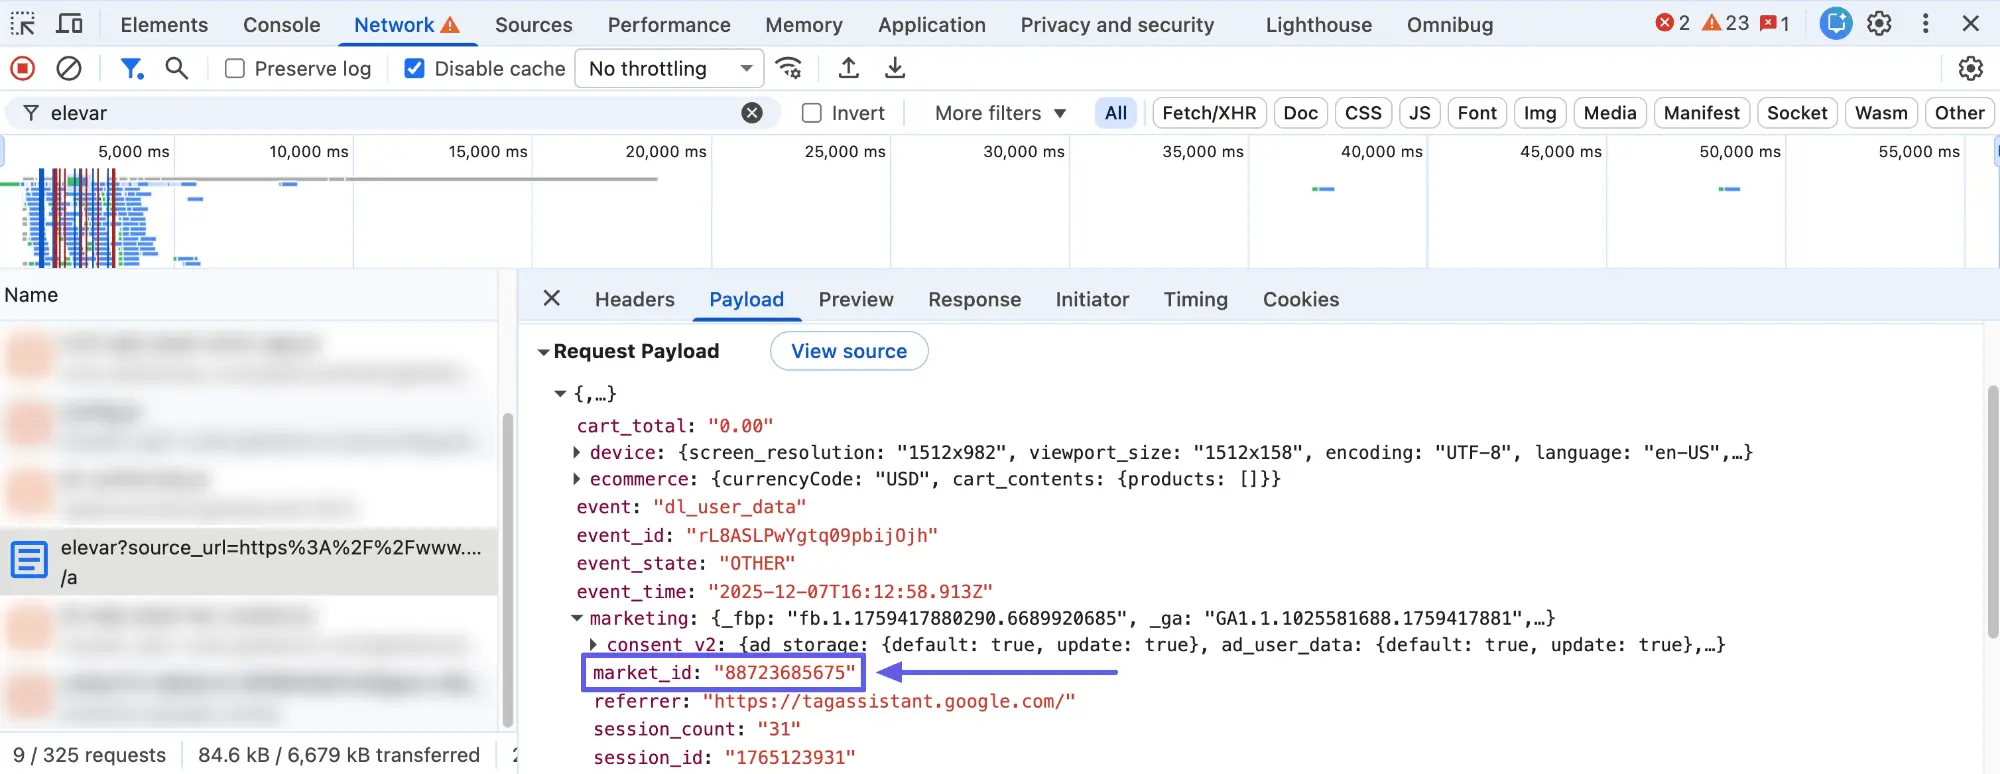Open DevTools three-dot customize menu

click(x=1925, y=23)
